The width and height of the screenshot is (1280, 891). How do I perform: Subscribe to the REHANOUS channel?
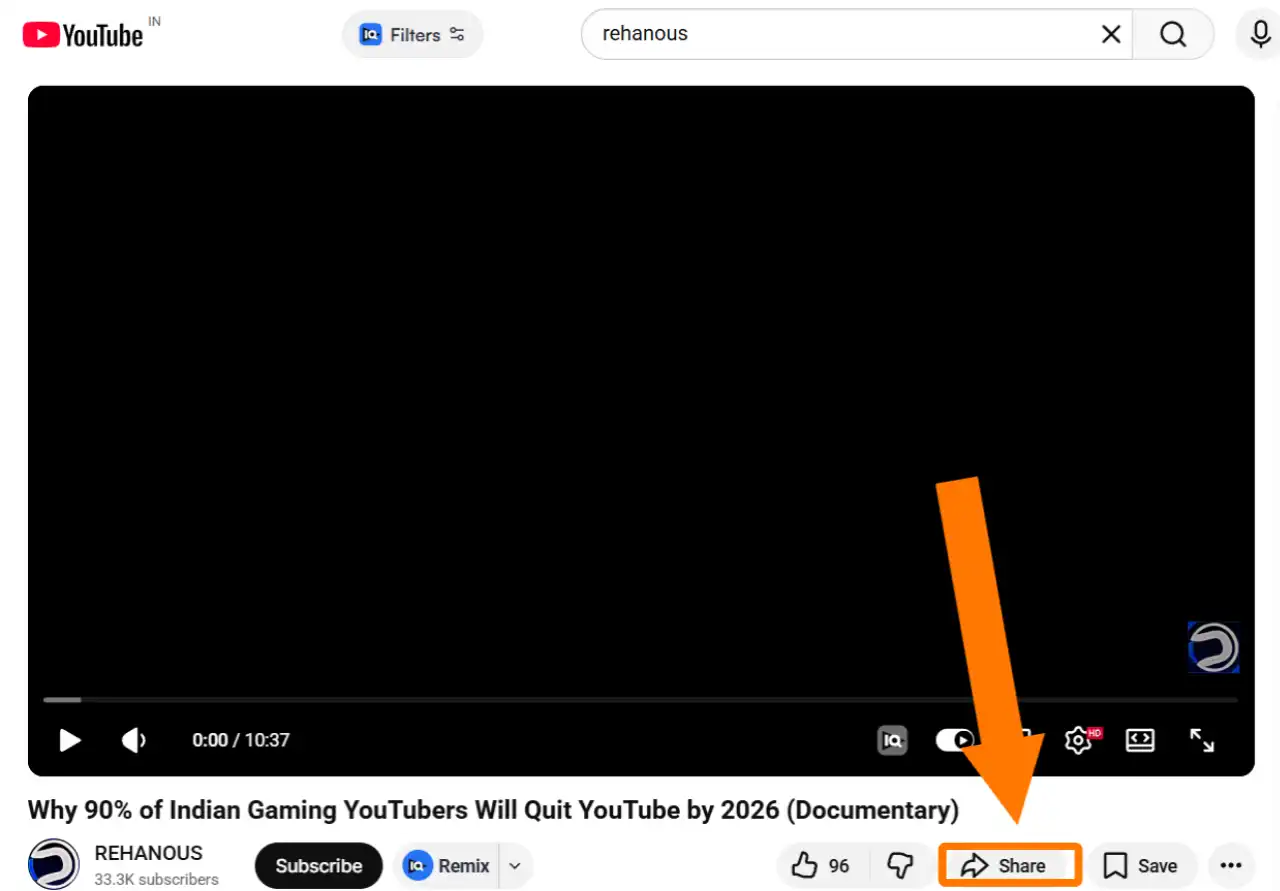(318, 865)
